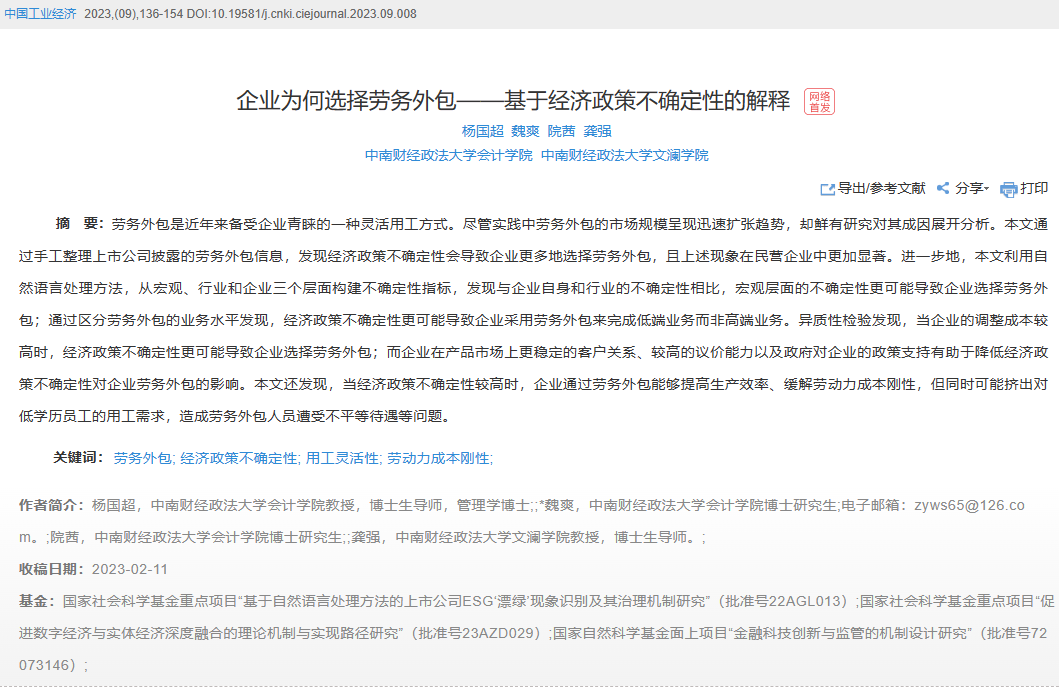Open author 龚强's profile

(597, 131)
